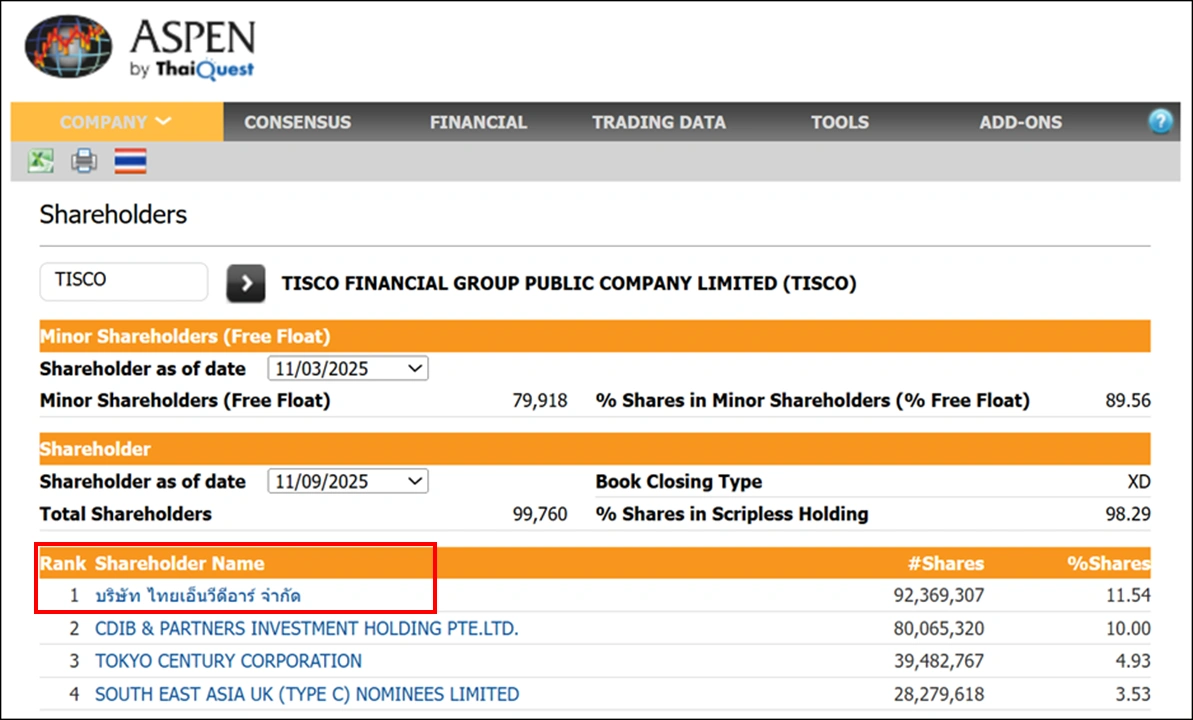Image resolution: width=1193 pixels, height=720 pixels.
Task: Select the TOOLS menu
Action: point(840,122)
